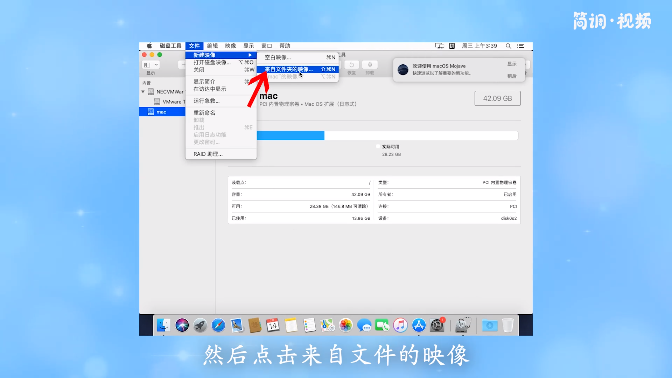The width and height of the screenshot is (672, 378).
Task: Open the Apple menu
Action: click(149, 45)
